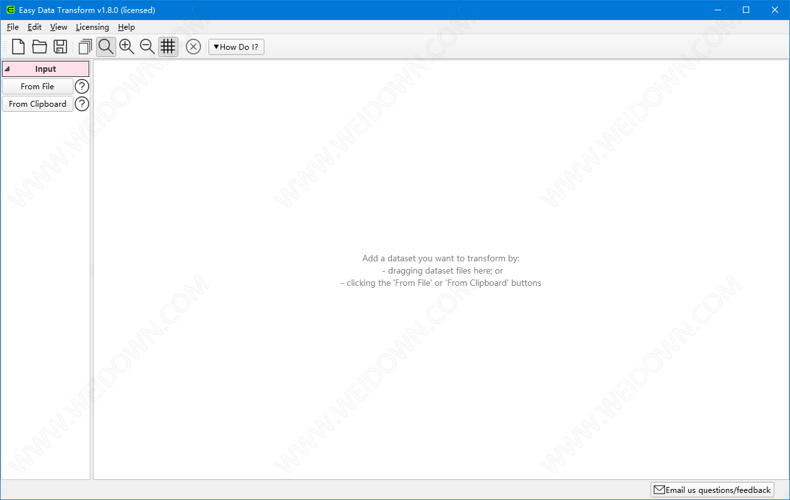This screenshot has height=500, width=790.
Task: Open the File menu
Action: pos(13,27)
